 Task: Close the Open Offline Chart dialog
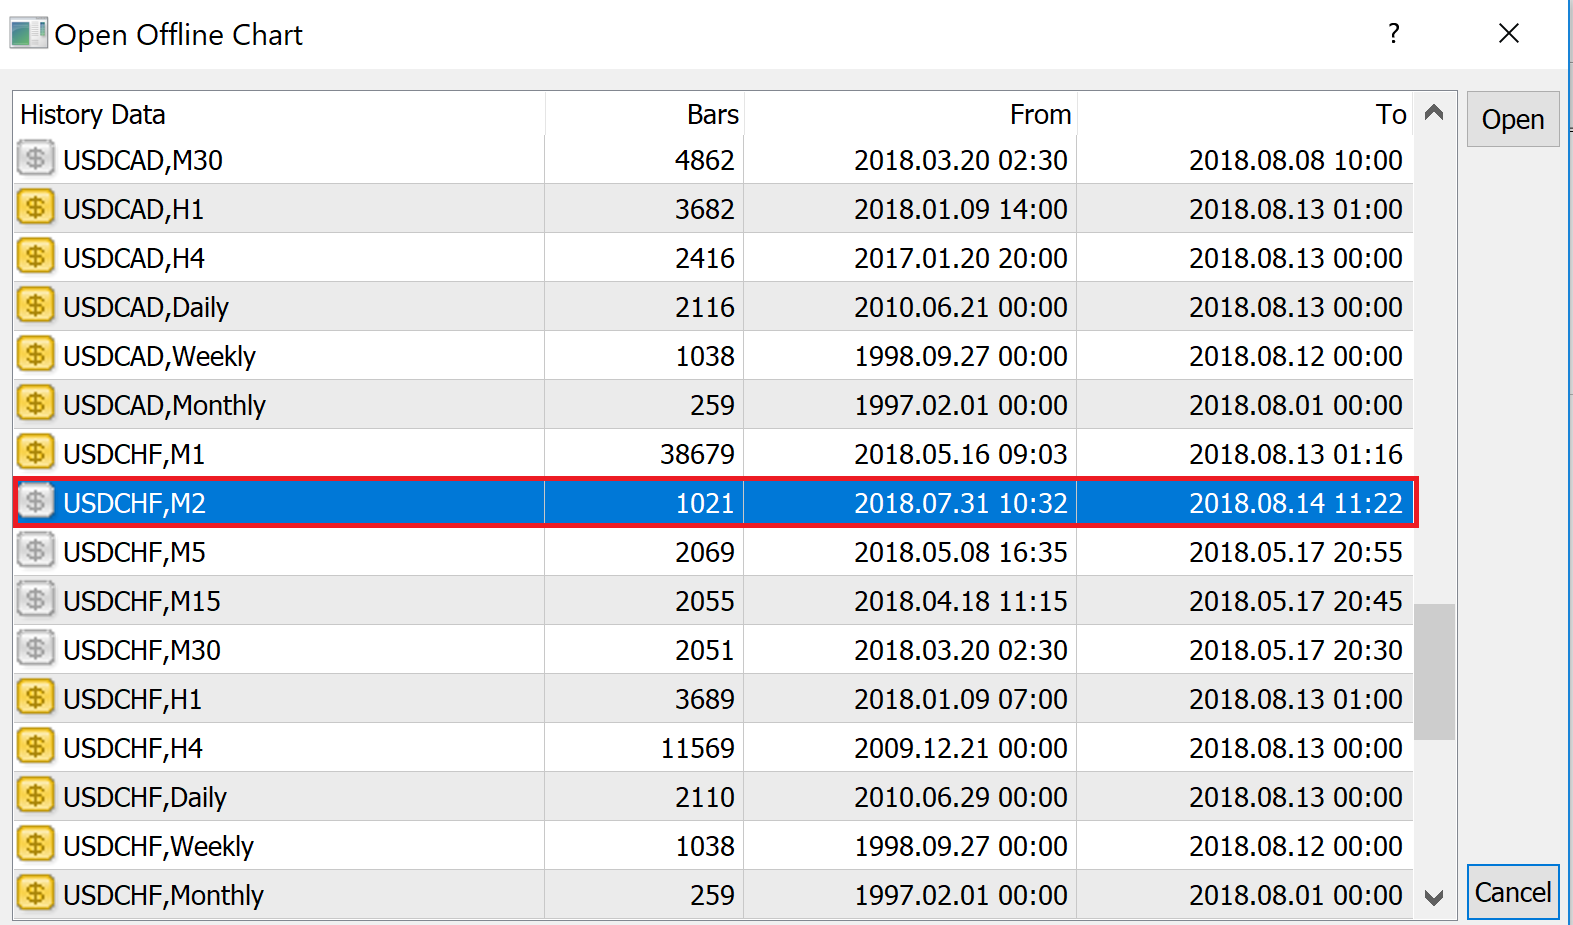pos(1509,34)
